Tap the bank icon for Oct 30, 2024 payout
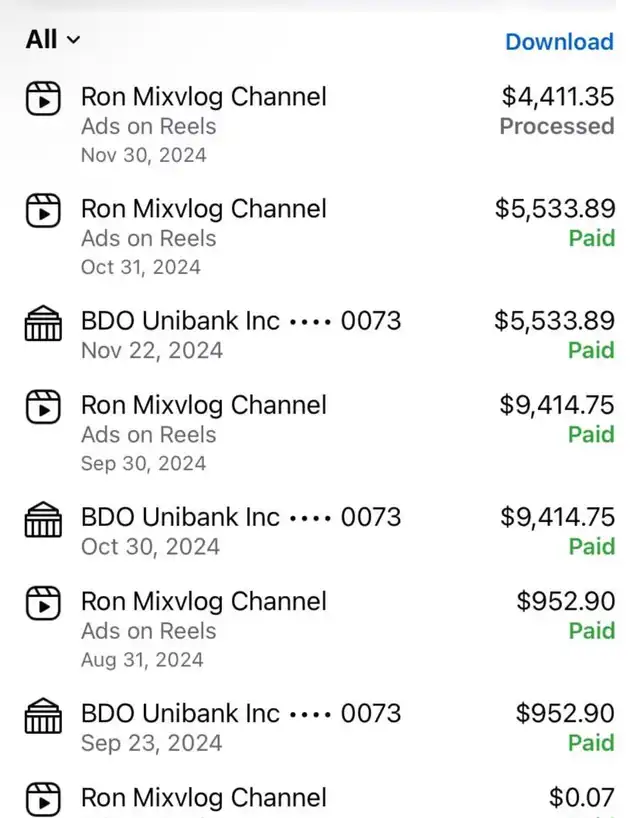The image size is (640, 818). pos(43,519)
